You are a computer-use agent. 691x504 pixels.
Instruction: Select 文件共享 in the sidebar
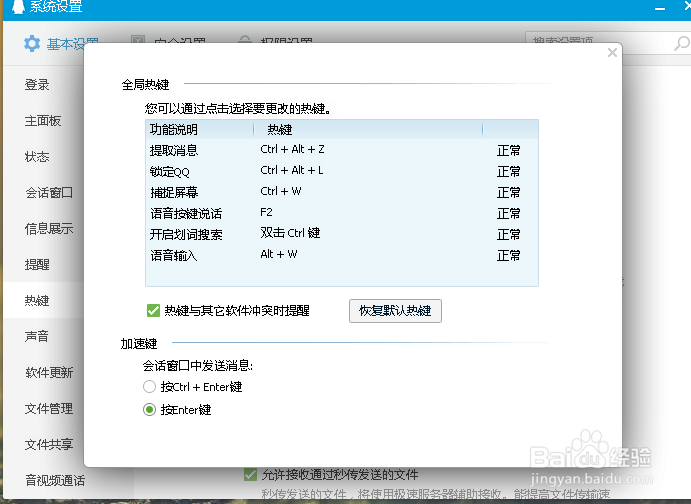(x=49, y=445)
